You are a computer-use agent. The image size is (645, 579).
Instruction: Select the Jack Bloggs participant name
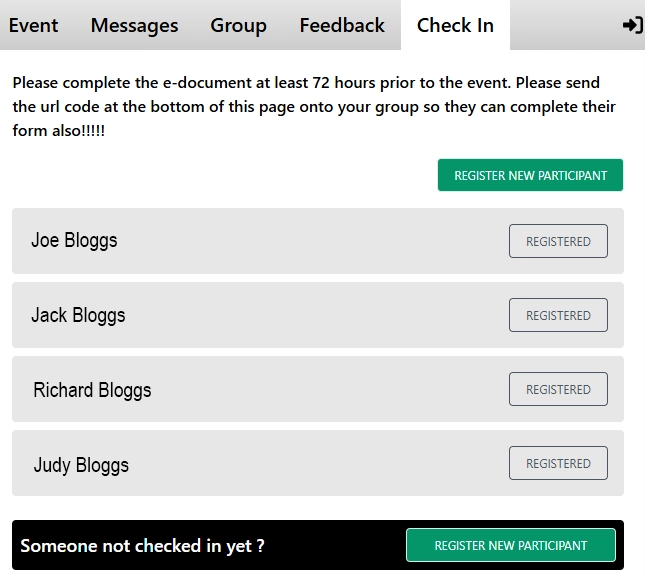pos(78,315)
